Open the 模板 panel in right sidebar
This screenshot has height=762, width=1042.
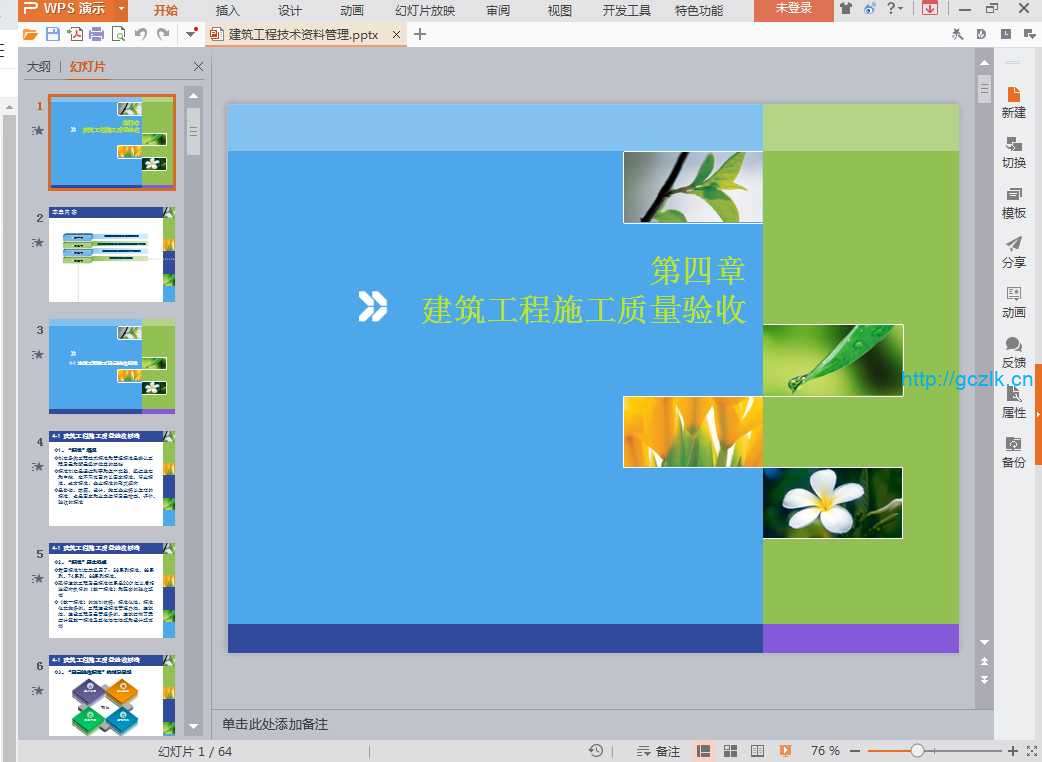[1013, 202]
